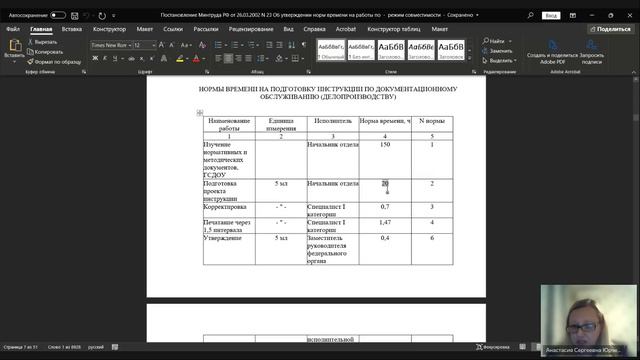Screen dimensions: 640x360
Task: Click the increase font size icon
Action: (x=162, y=45)
